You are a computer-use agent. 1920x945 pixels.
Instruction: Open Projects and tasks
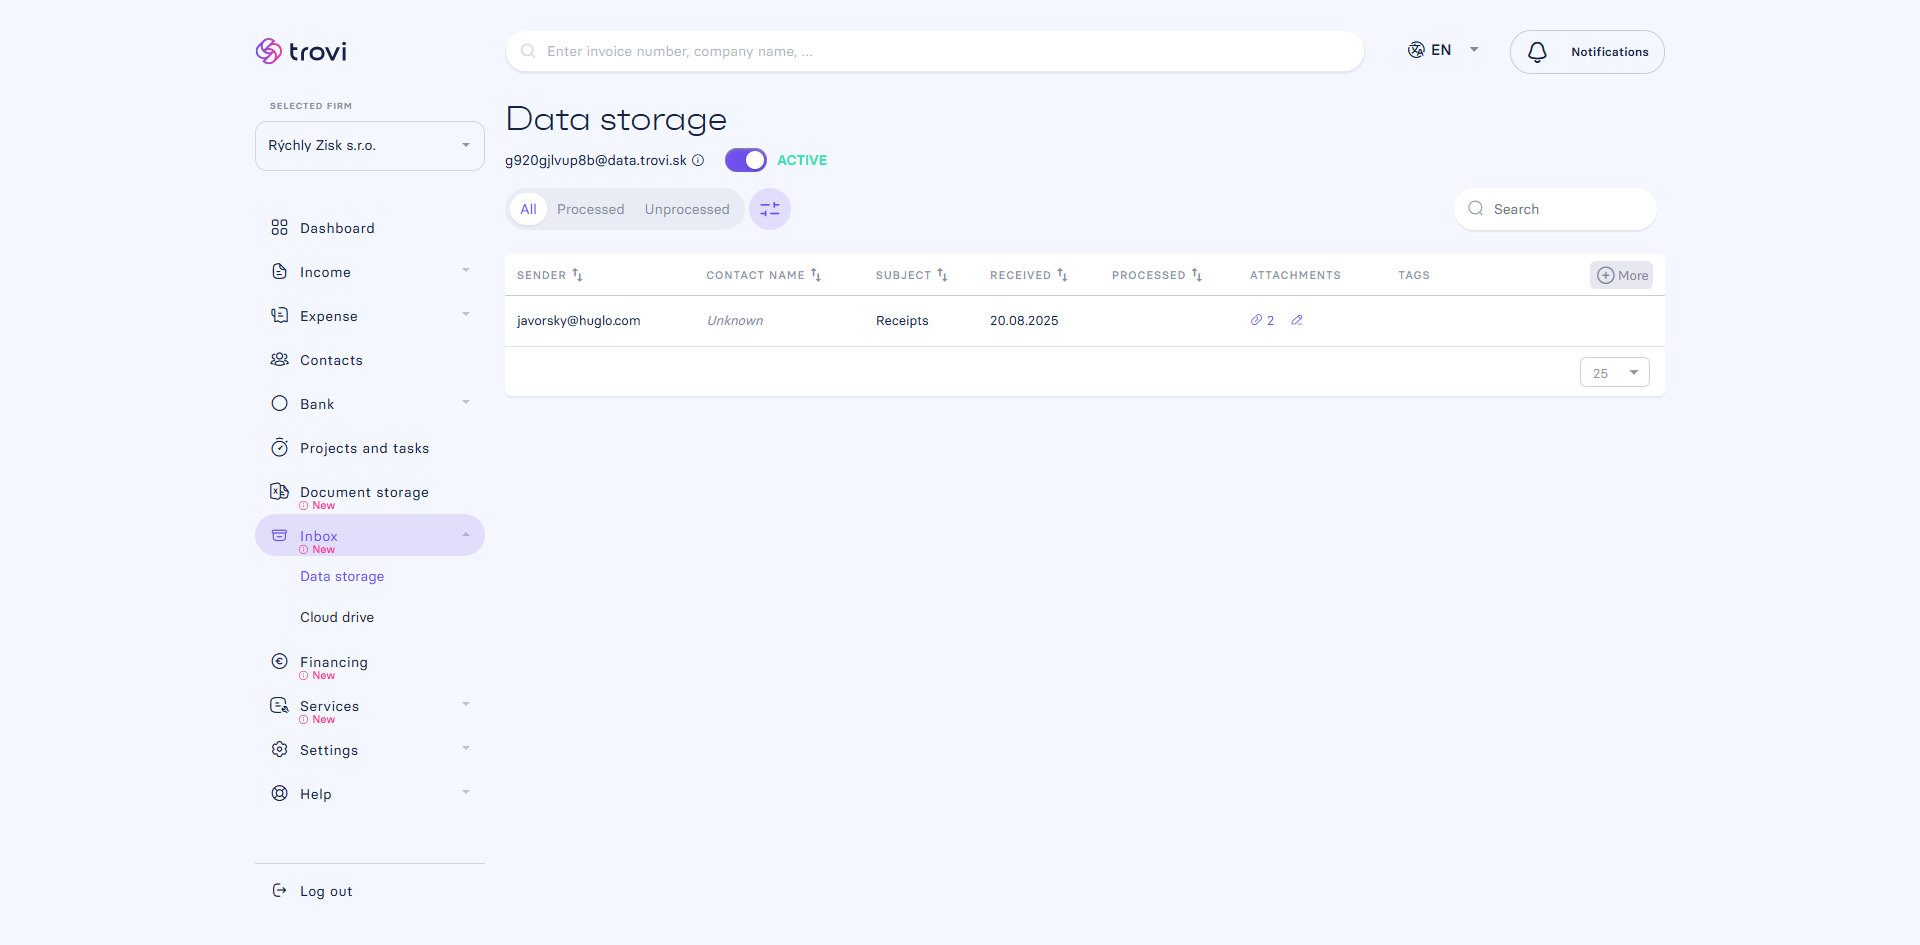[364, 448]
